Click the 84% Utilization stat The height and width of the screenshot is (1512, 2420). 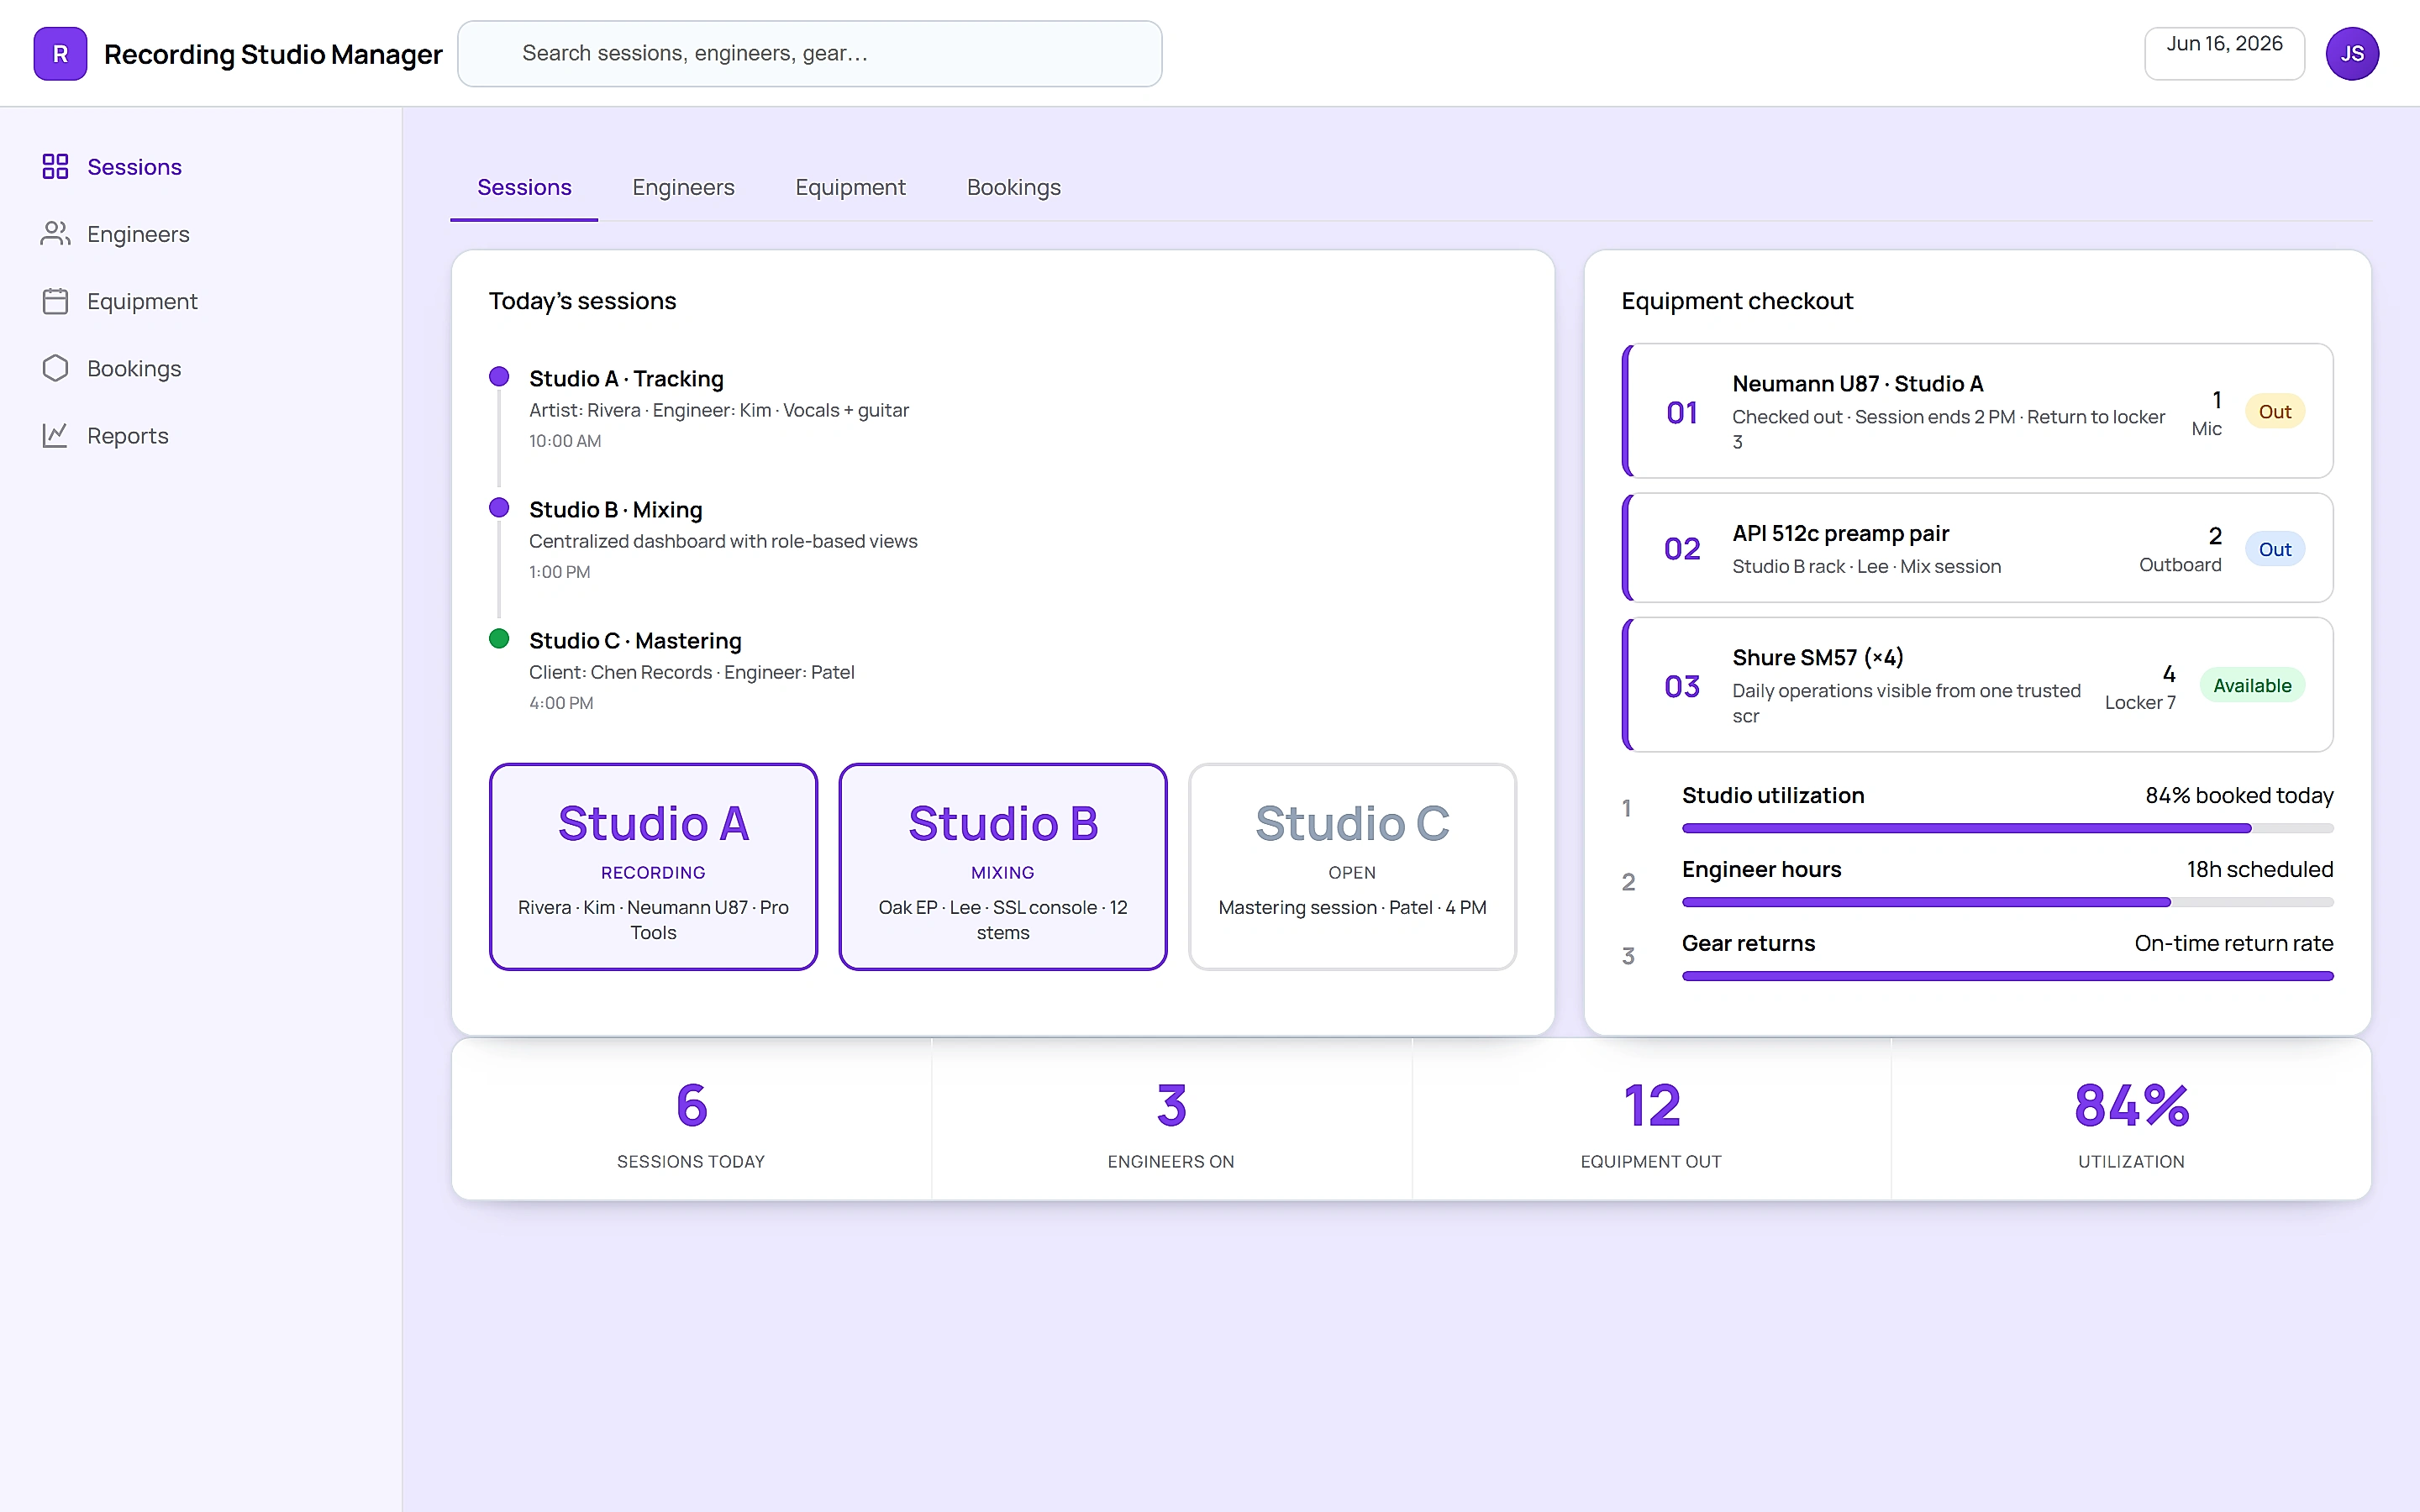pyautogui.click(x=2131, y=1120)
